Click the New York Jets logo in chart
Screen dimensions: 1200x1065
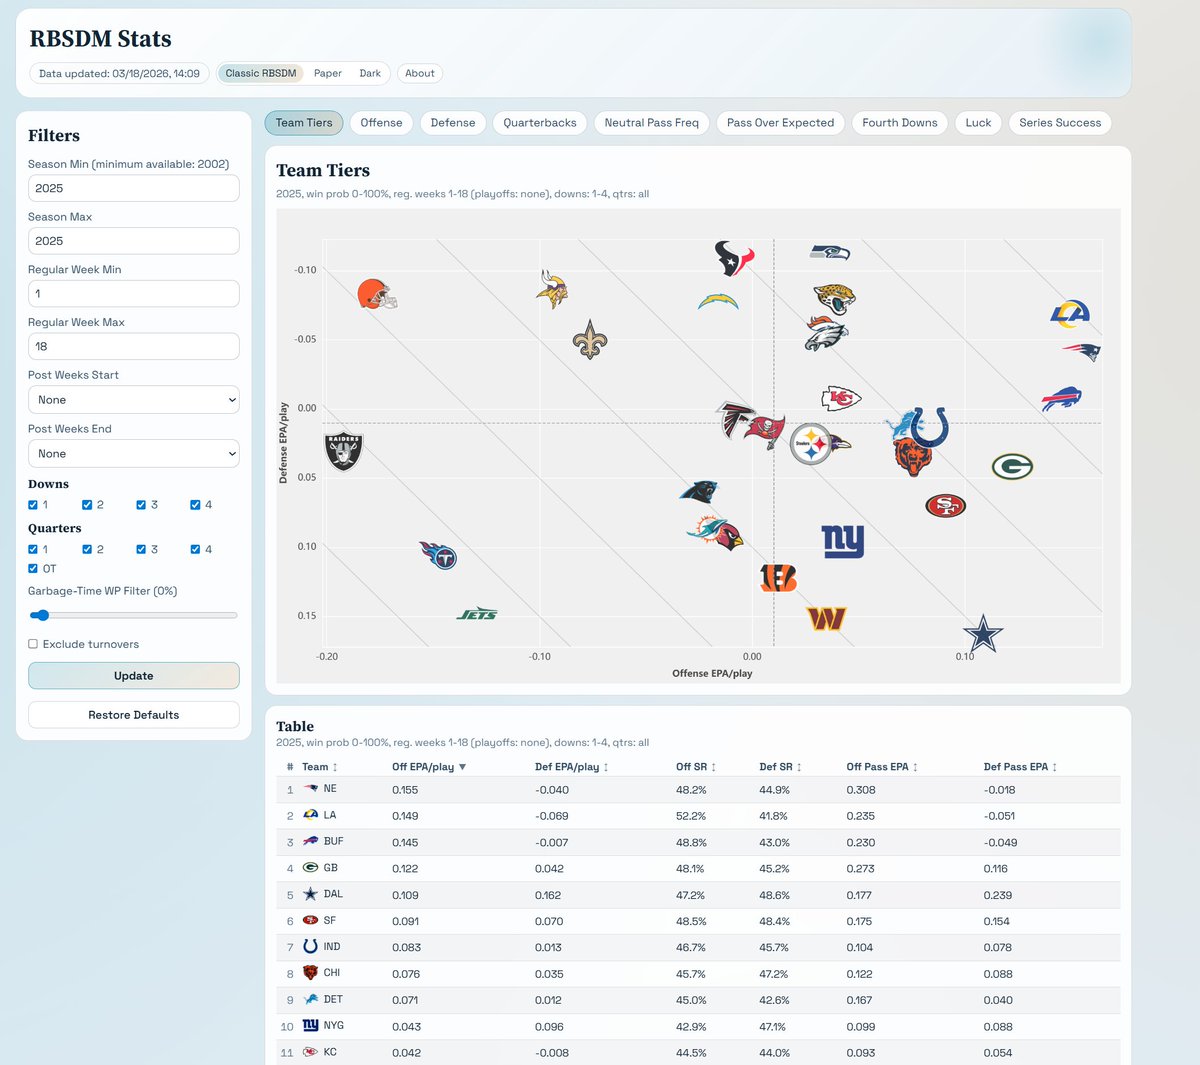477,614
